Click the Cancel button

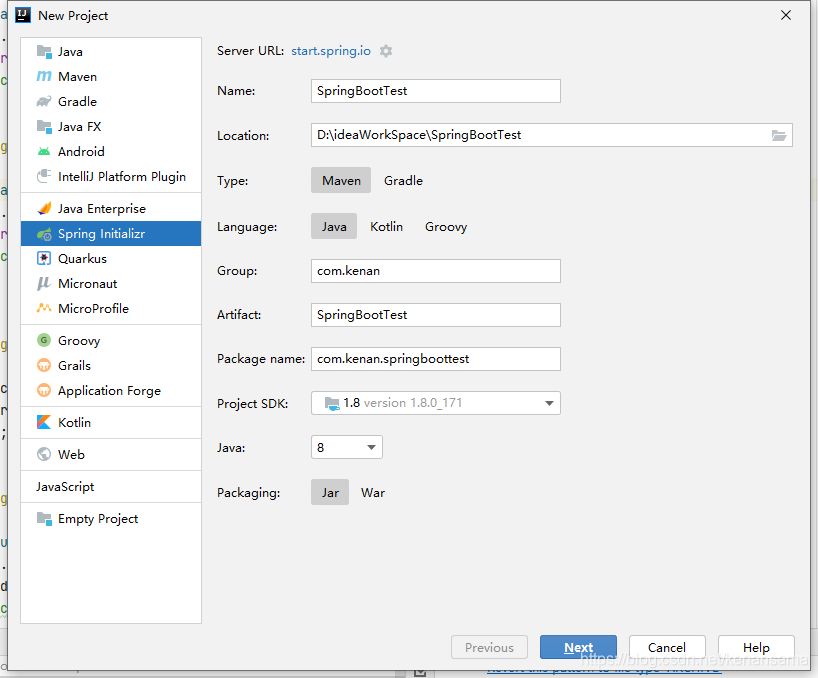[667, 647]
